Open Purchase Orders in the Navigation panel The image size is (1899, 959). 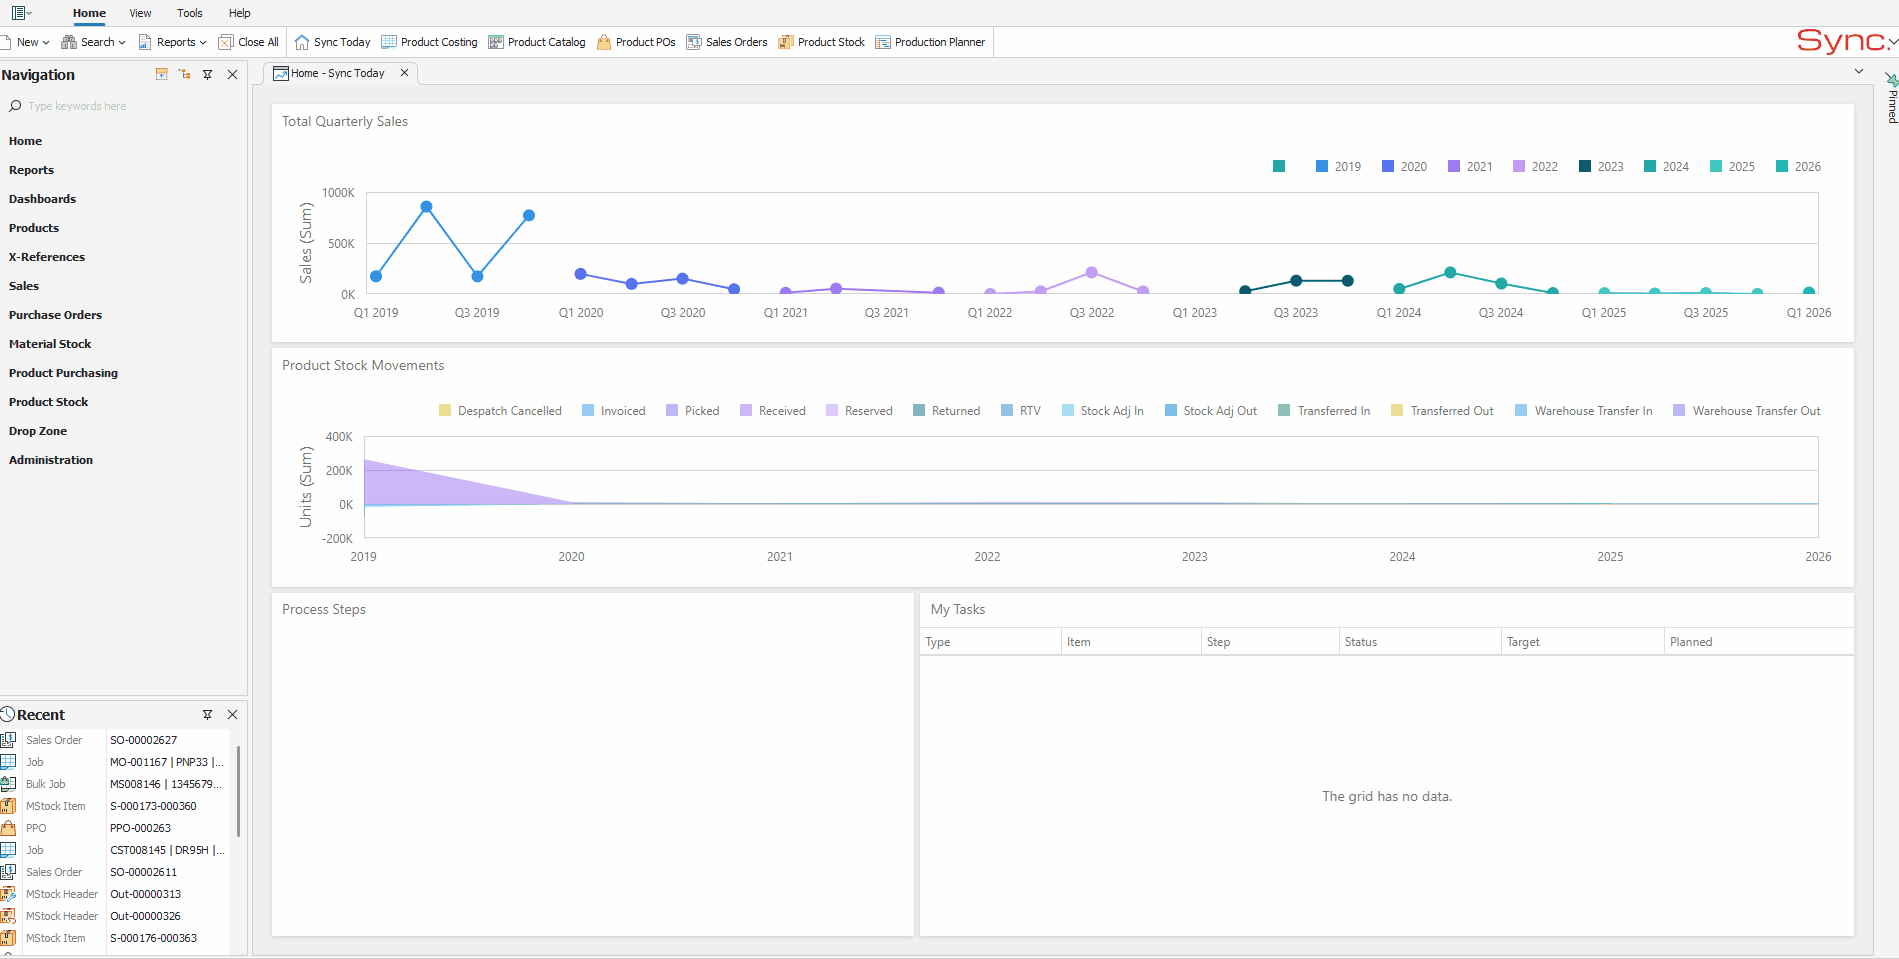click(x=55, y=315)
